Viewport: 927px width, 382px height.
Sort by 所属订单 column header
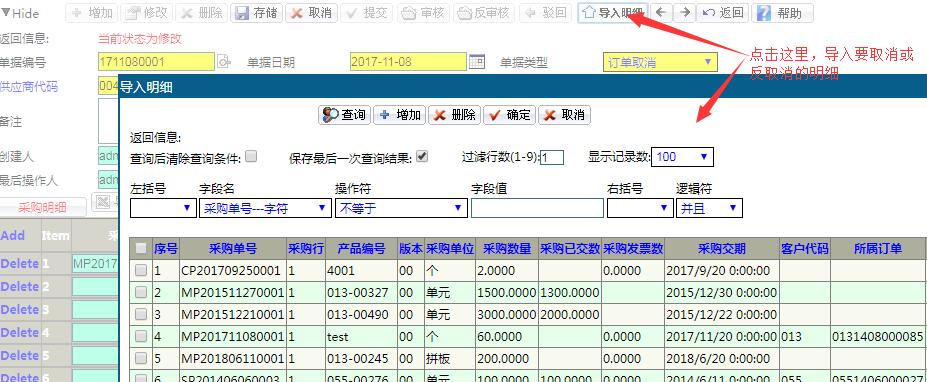(x=878, y=249)
